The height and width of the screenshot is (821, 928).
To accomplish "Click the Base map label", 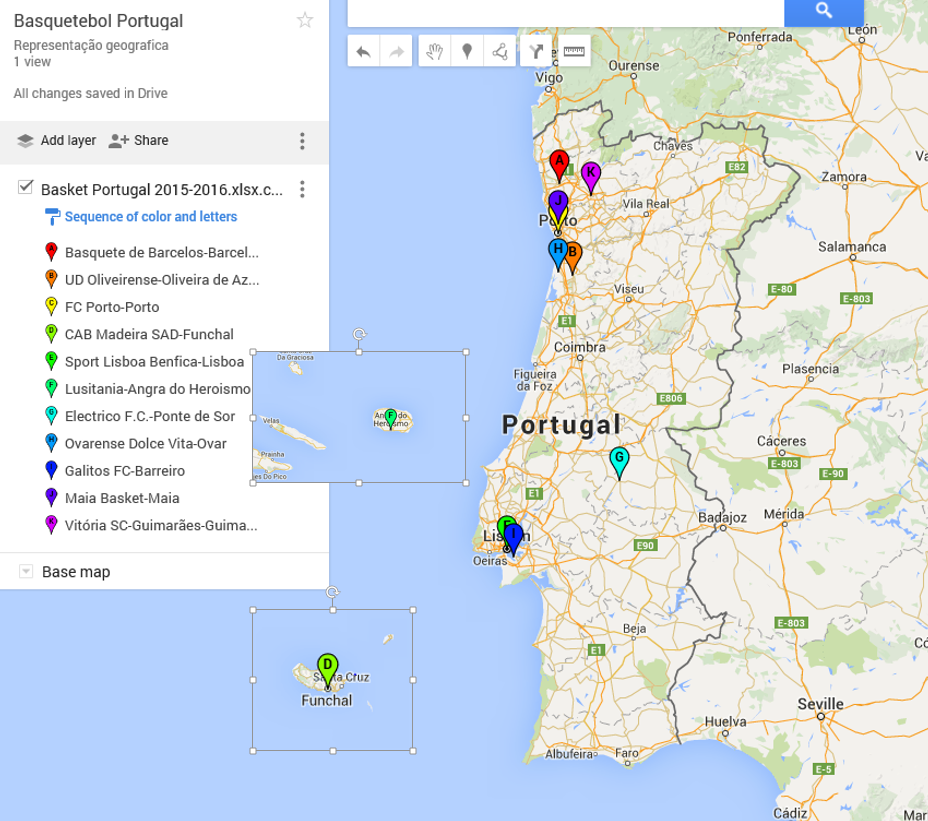I will click(x=76, y=572).
